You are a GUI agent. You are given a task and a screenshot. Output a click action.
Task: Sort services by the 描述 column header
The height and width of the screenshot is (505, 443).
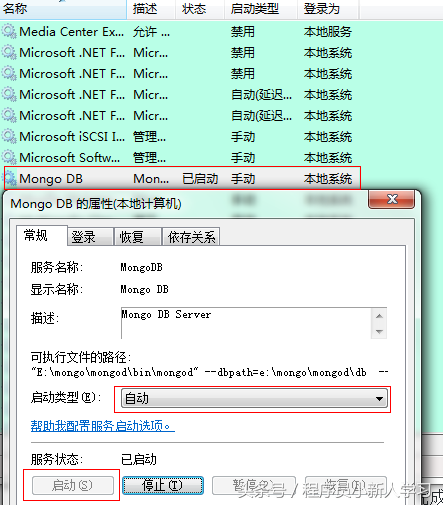pyautogui.click(x=151, y=9)
